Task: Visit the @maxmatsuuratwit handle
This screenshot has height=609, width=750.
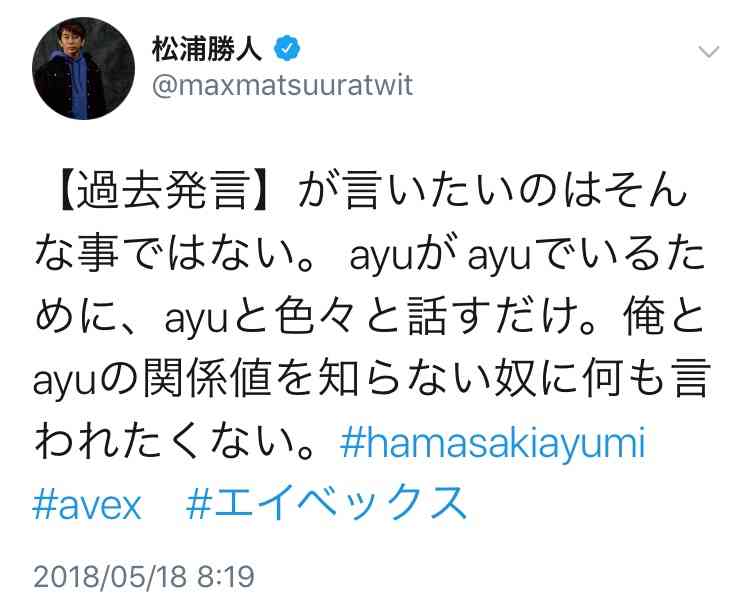Action: [x=282, y=86]
